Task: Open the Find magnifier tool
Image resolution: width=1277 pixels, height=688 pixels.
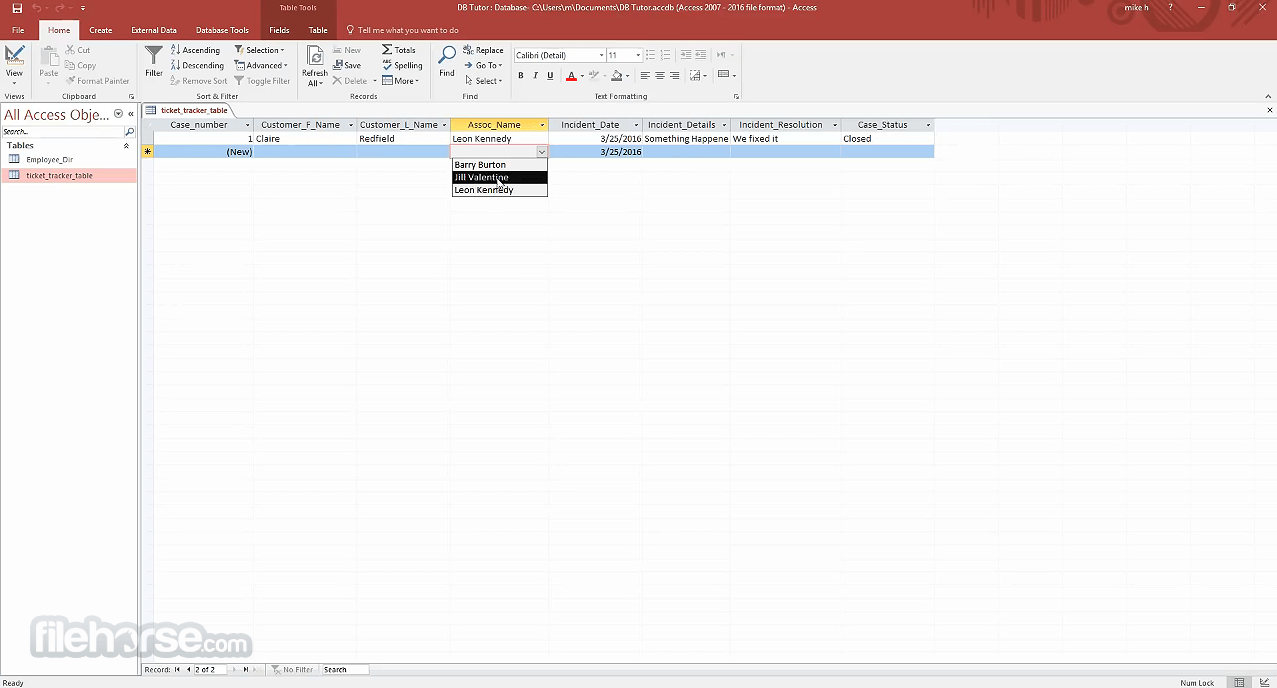Action: [x=447, y=62]
